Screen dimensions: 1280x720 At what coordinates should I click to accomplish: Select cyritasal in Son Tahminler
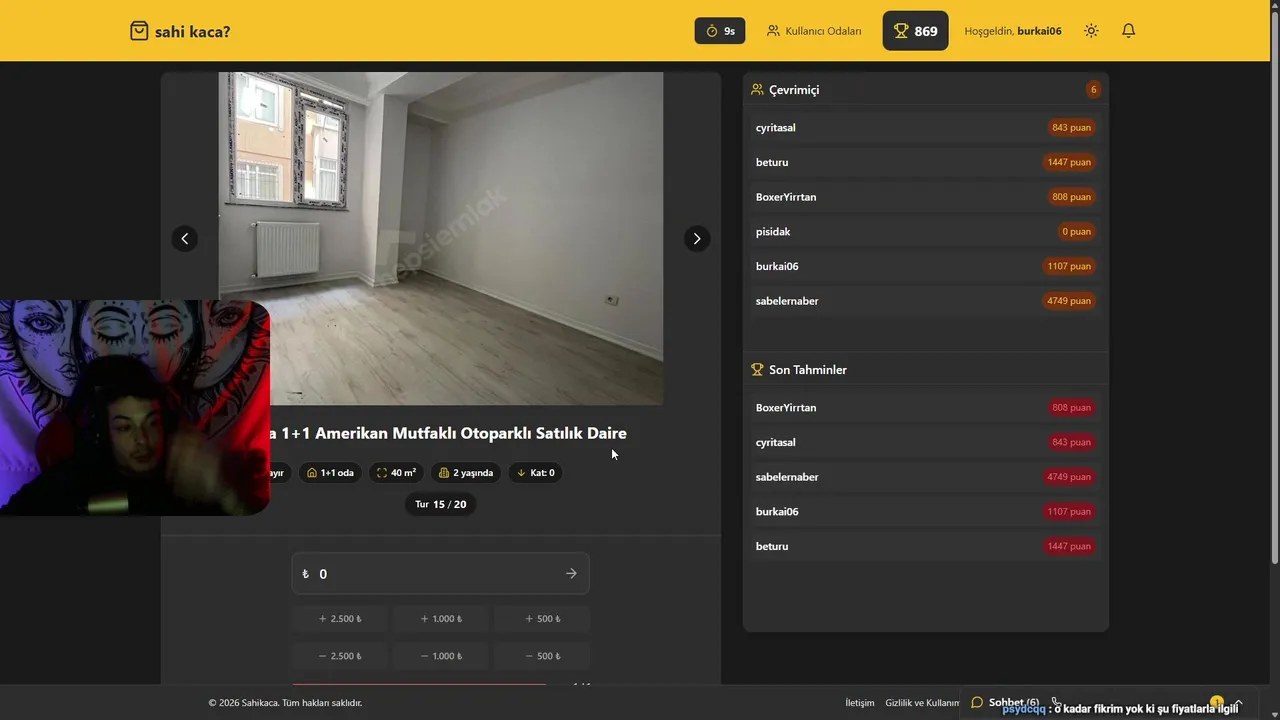coord(926,442)
